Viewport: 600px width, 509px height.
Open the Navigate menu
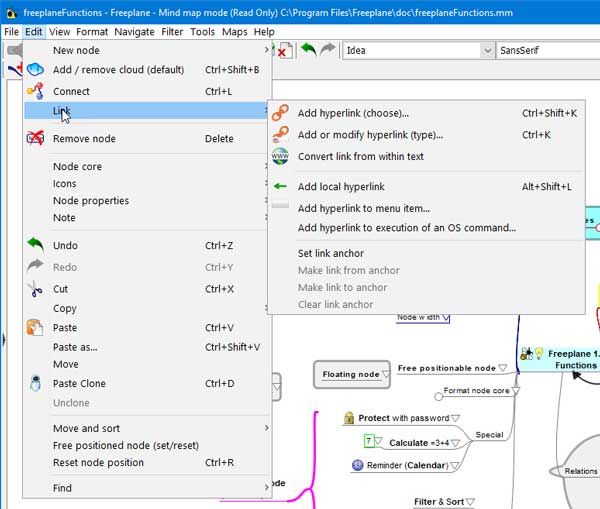[x=134, y=32]
